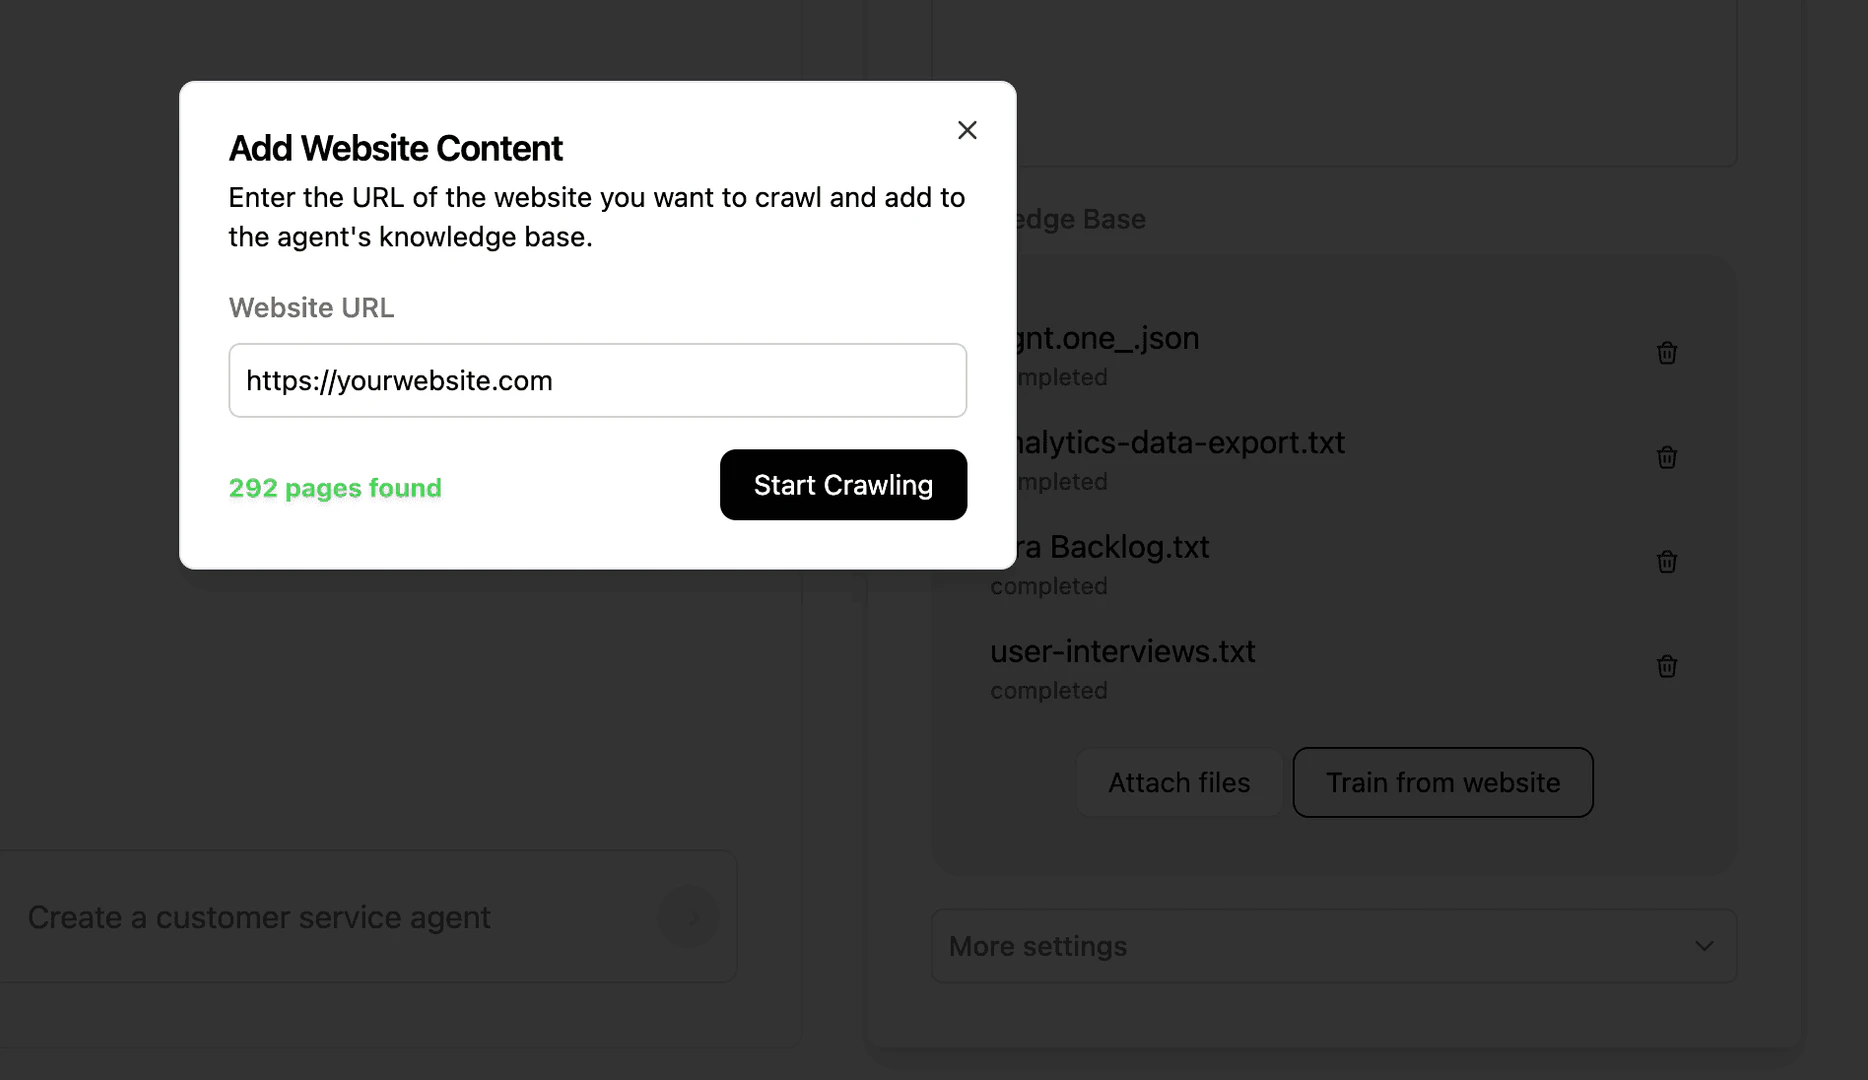Trash the user-interviews.txt file
The image size is (1868, 1080).
tap(1666, 666)
